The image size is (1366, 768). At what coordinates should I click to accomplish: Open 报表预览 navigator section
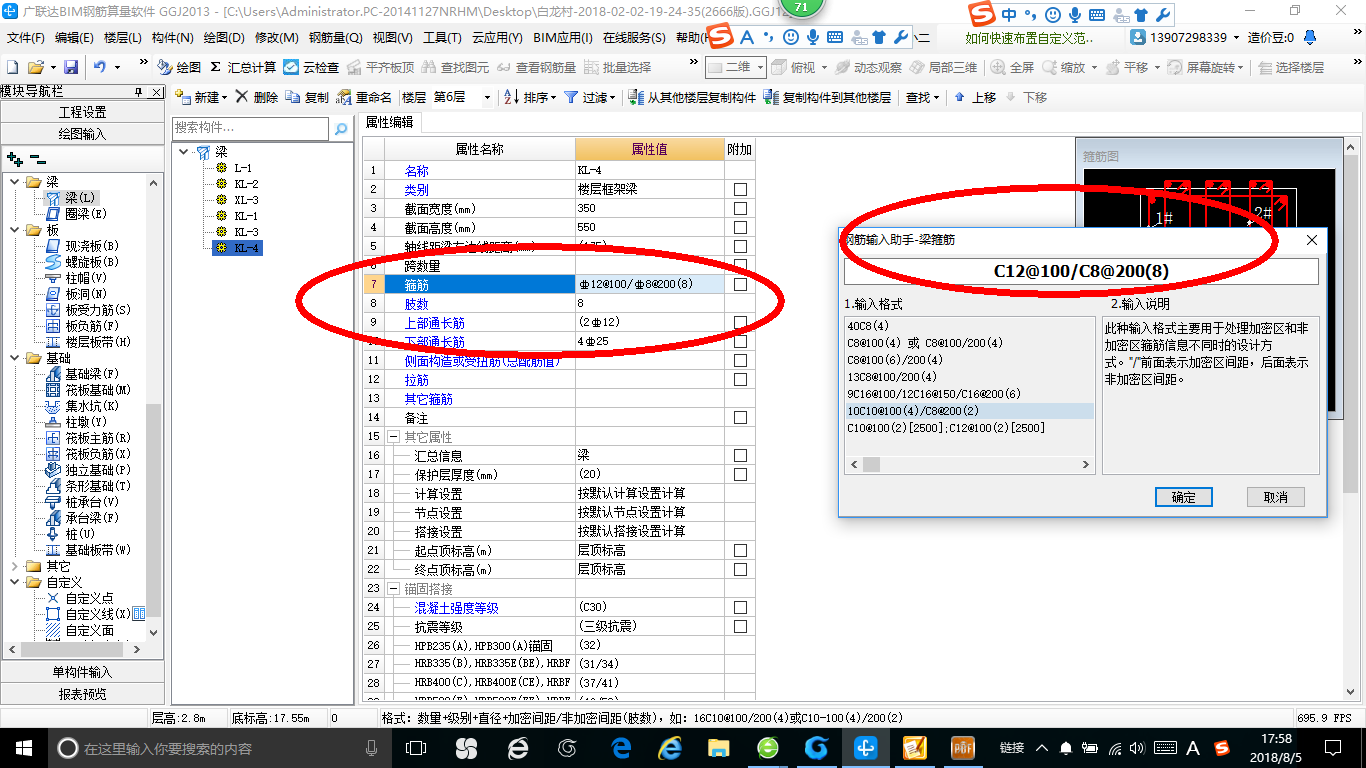[x=82, y=694]
